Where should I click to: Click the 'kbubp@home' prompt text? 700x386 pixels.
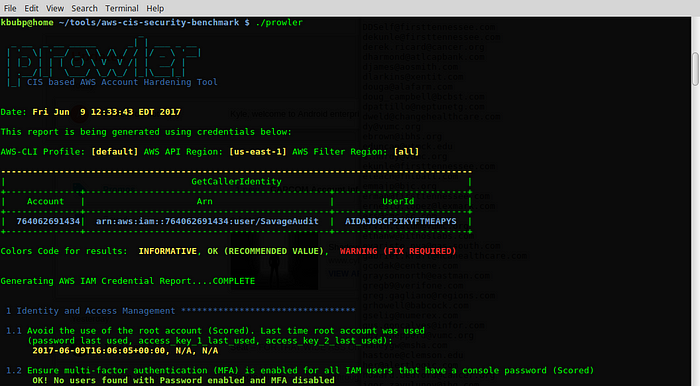[27, 22]
